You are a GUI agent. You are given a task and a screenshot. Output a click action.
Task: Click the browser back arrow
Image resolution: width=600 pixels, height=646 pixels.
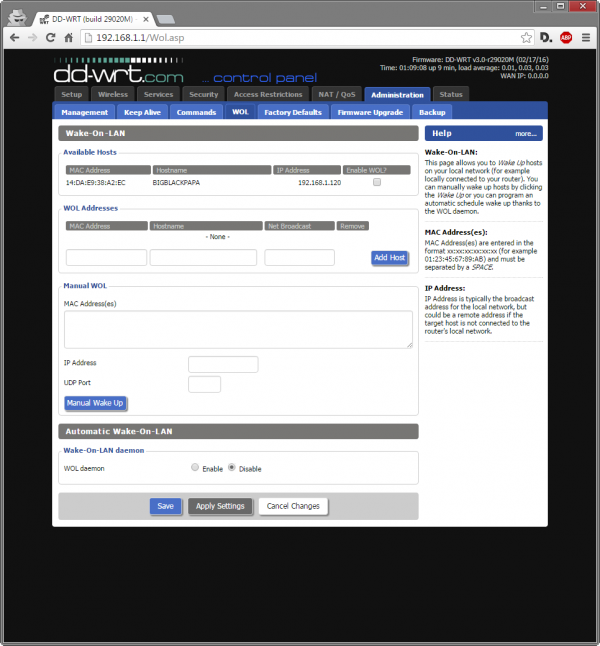coord(14,37)
